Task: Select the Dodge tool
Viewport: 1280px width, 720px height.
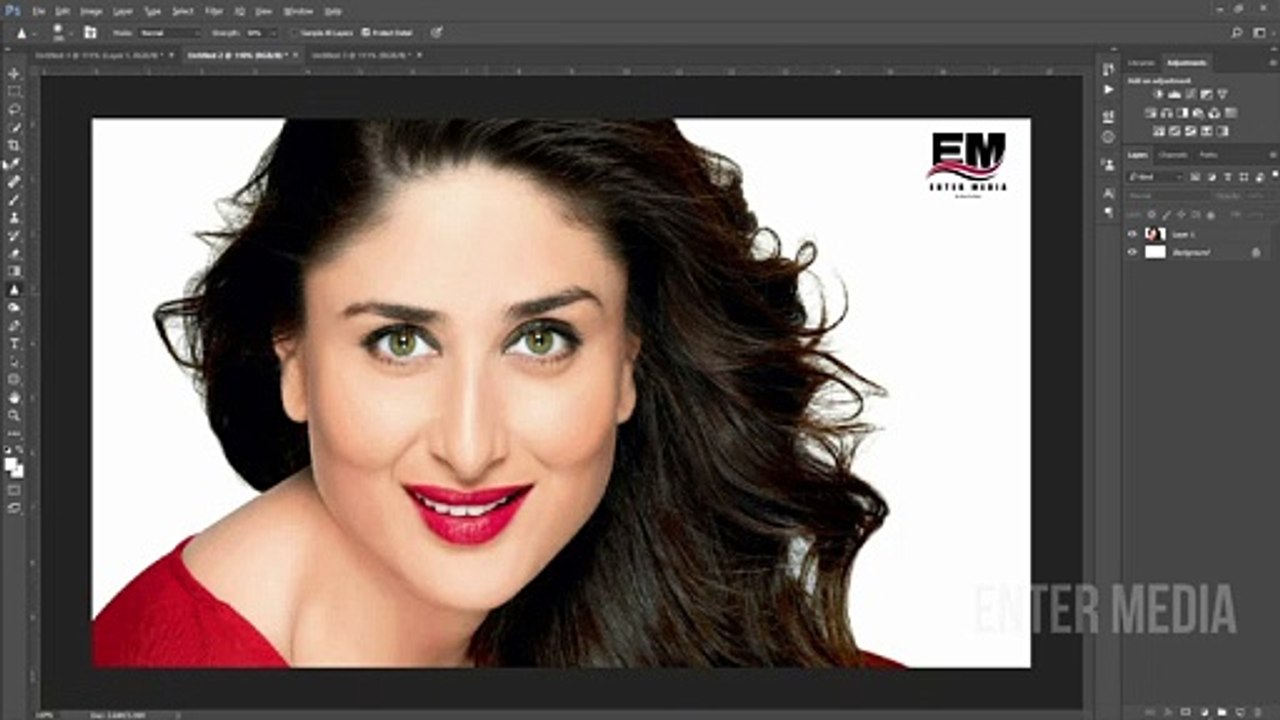Action: click(x=14, y=308)
